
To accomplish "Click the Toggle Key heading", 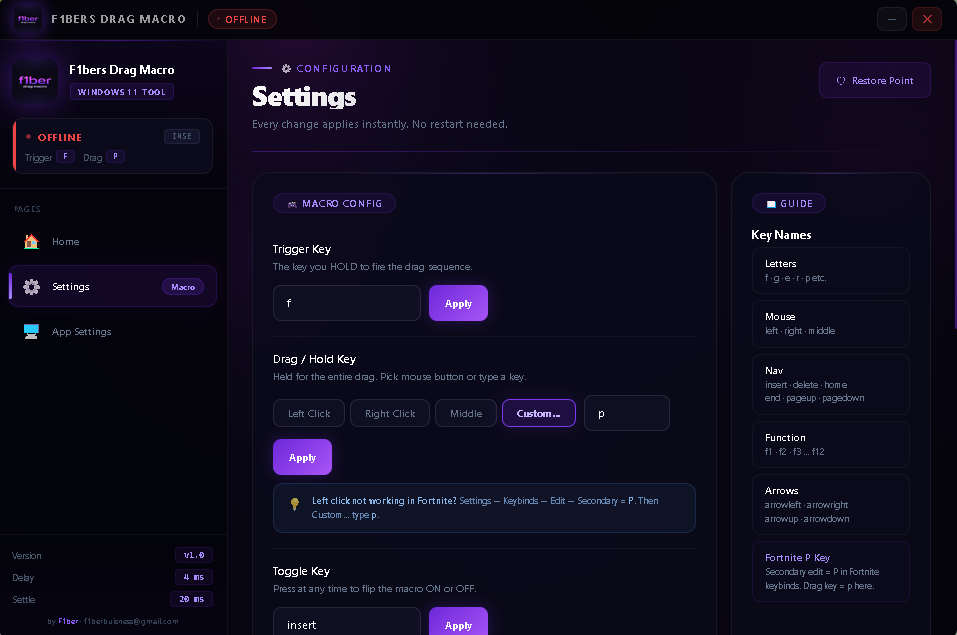I will (301, 571).
